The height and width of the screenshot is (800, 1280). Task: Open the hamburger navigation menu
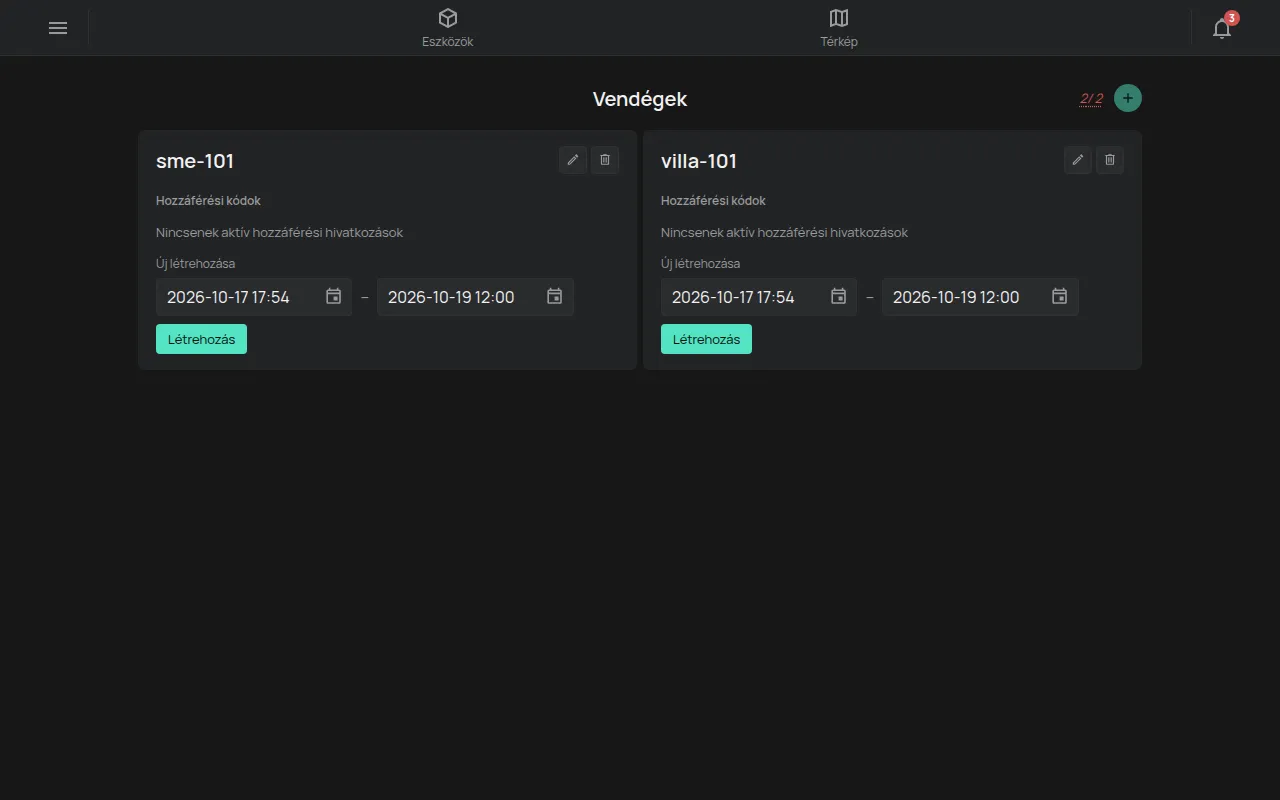point(58,28)
